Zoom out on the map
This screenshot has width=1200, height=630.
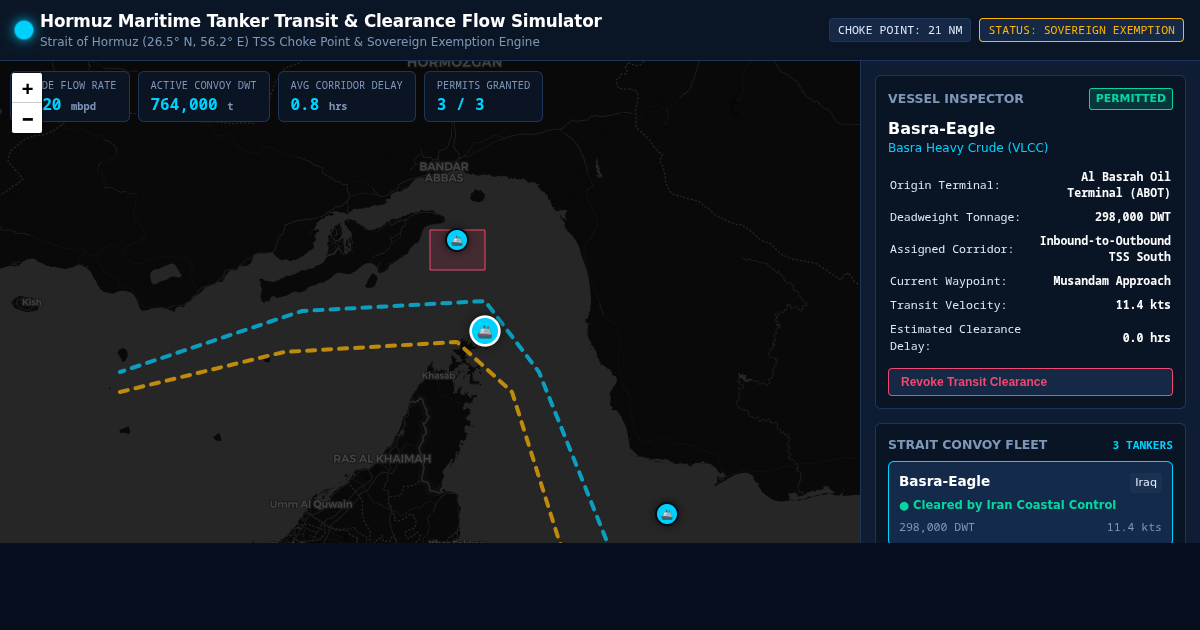tap(27, 118)
